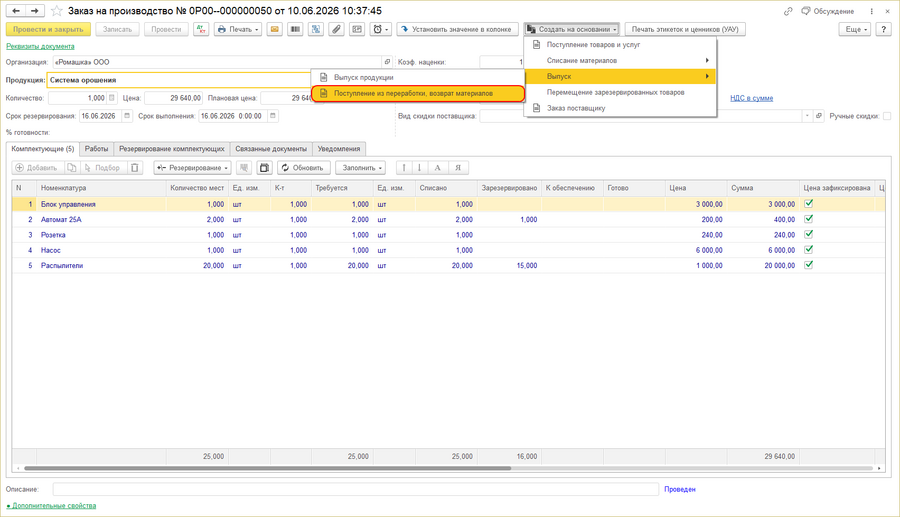Copy link to the document via chain icon
Viewport: 900px width, 517px height.
tap(788, 11)
